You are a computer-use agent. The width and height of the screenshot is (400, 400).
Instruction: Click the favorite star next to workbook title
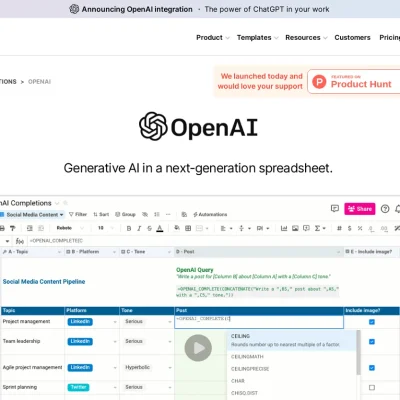[x=66, y=203]
